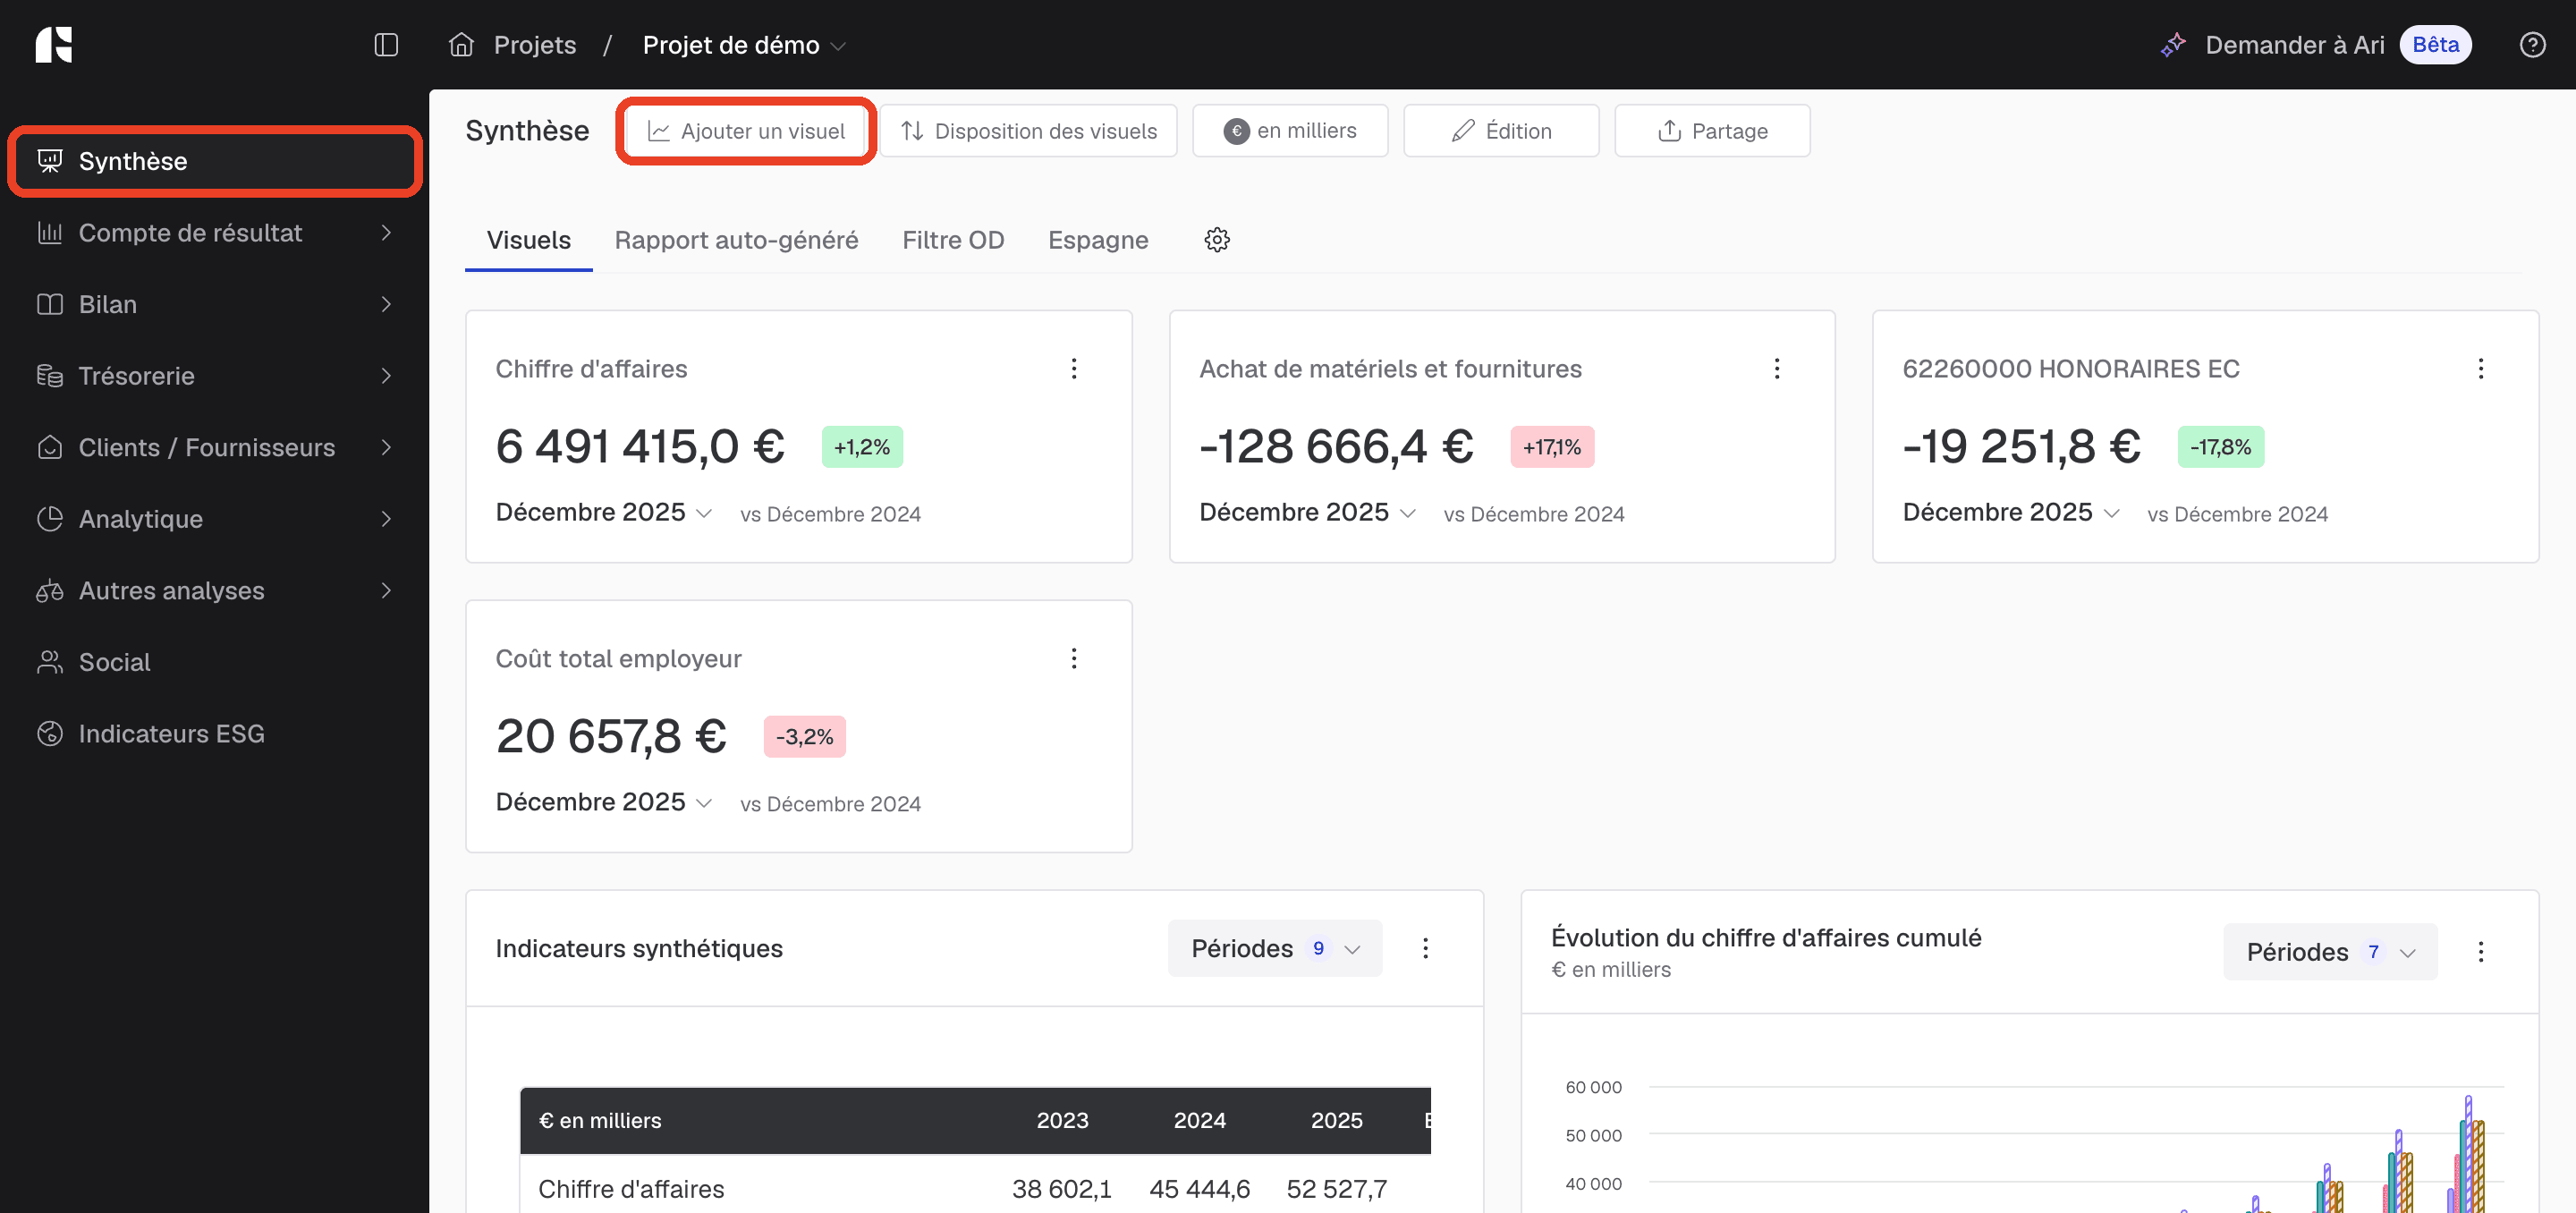Click the Trésorerie coins icon
The height and width of the screenshot is (1213, 2576).
[49, 376]
